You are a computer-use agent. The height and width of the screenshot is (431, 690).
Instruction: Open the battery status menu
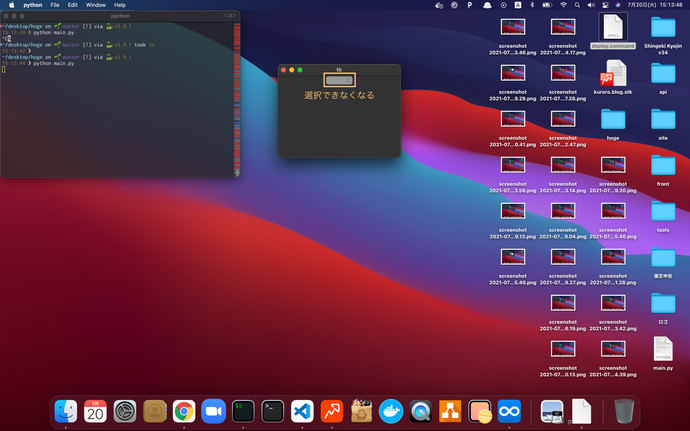coord(547,5)
